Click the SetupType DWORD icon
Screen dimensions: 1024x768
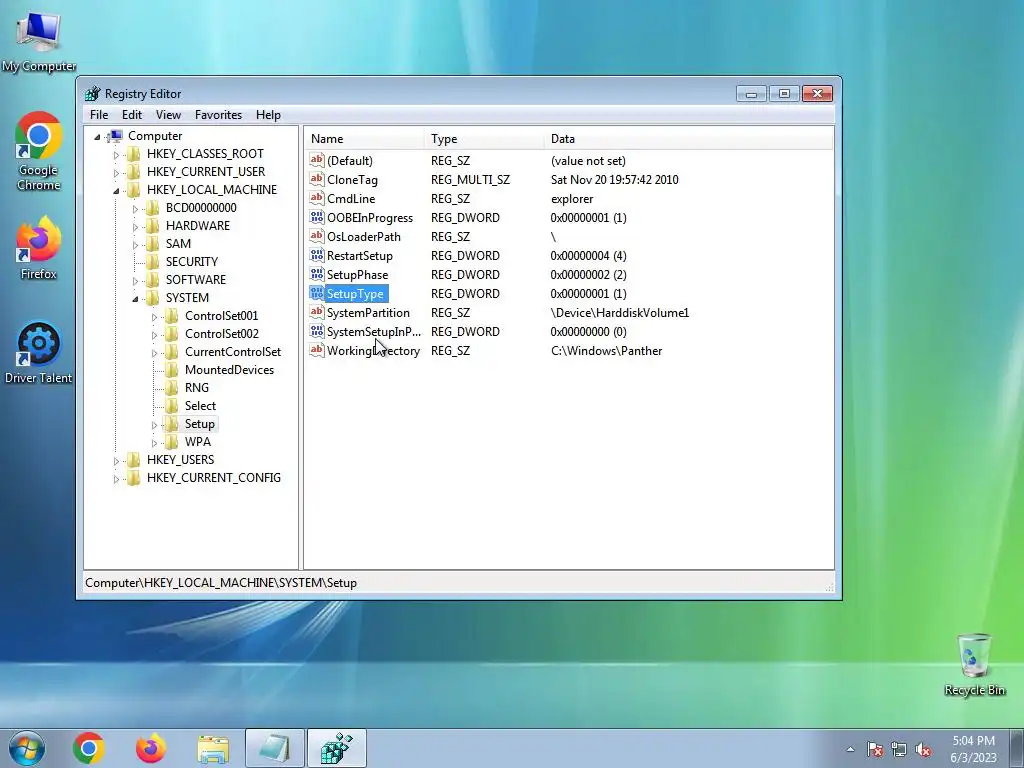(x=317, y=293)
